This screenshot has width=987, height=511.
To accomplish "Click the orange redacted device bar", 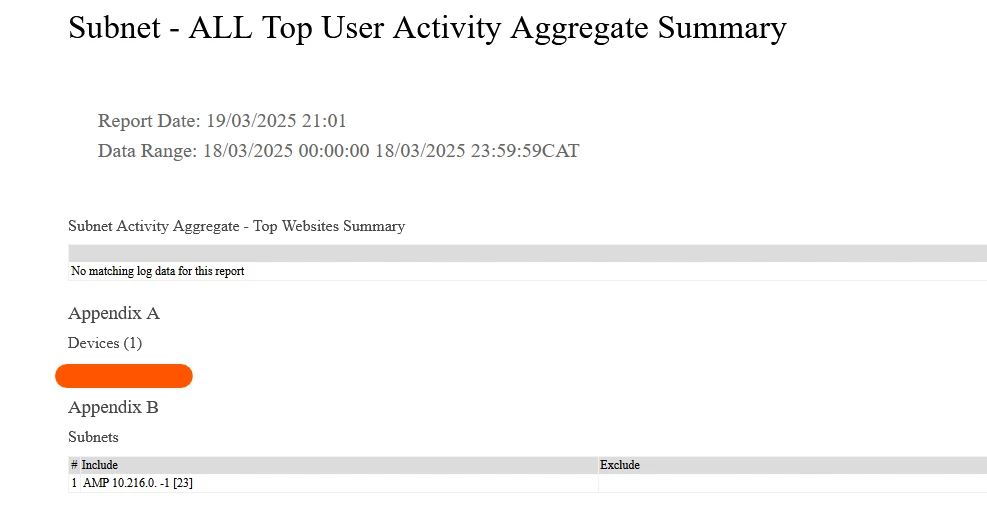I will click(x=124, y=376).
